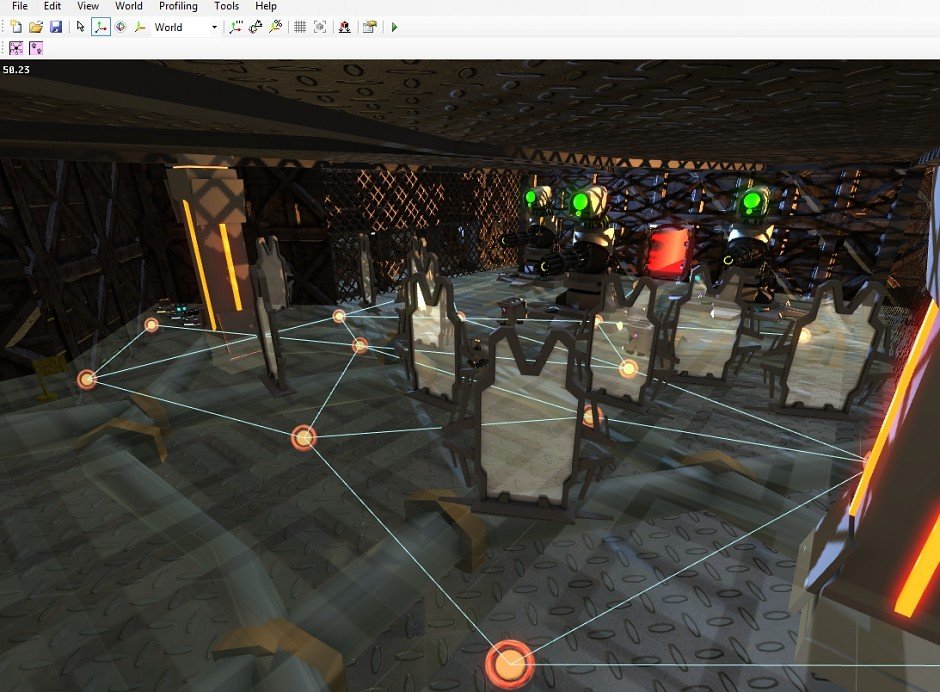The image size is (940, 692).
Task: Click the waypoint graph icon in second toolbar
Action: pos(16,48)
